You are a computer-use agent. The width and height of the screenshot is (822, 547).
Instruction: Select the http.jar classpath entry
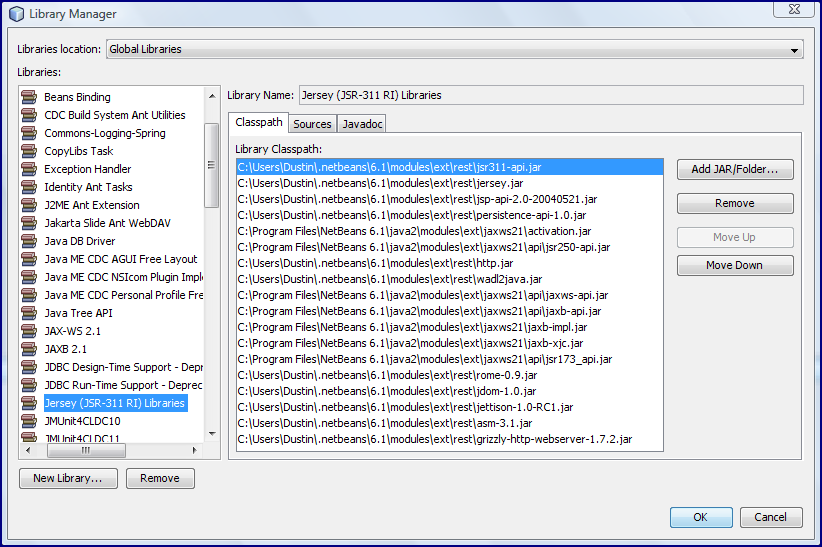point(450,263)
